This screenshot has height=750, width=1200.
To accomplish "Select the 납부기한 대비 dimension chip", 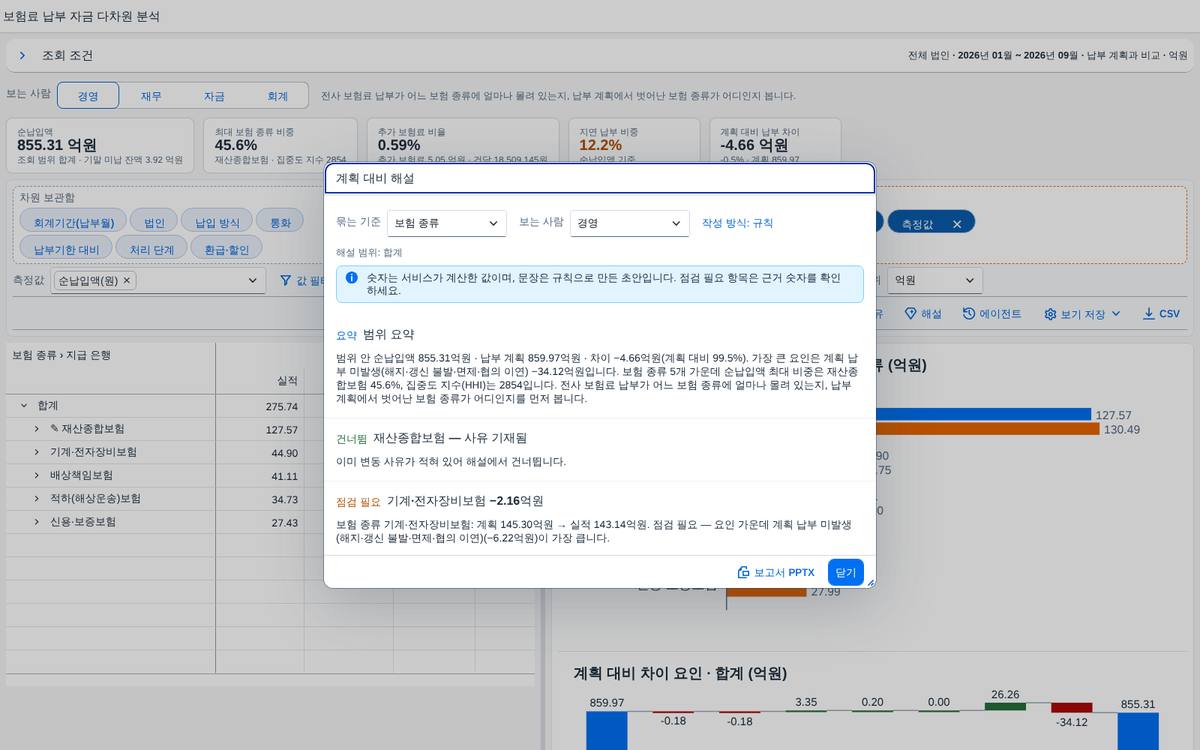I will [66, 248].
